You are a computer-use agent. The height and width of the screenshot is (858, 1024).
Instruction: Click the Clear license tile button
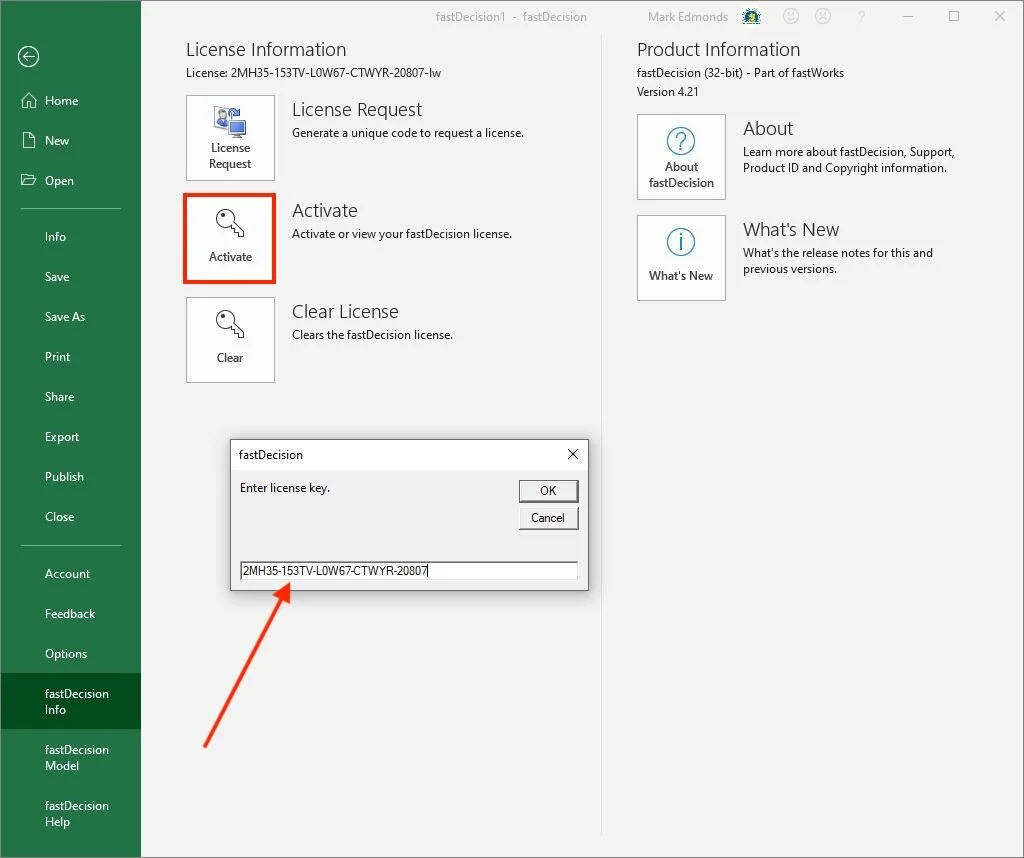pyautogui.click(x=231, y=340)
